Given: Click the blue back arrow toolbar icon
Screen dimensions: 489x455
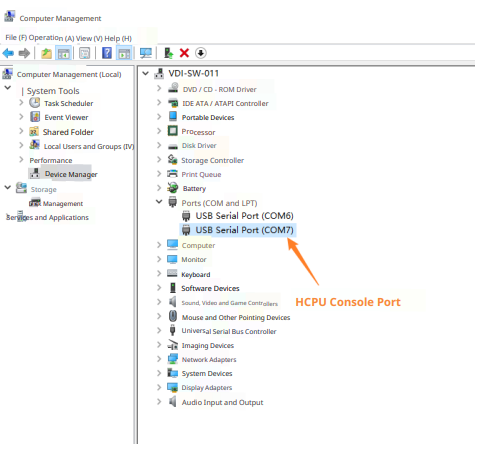Looking at the screenshot, I should point(8,53).
